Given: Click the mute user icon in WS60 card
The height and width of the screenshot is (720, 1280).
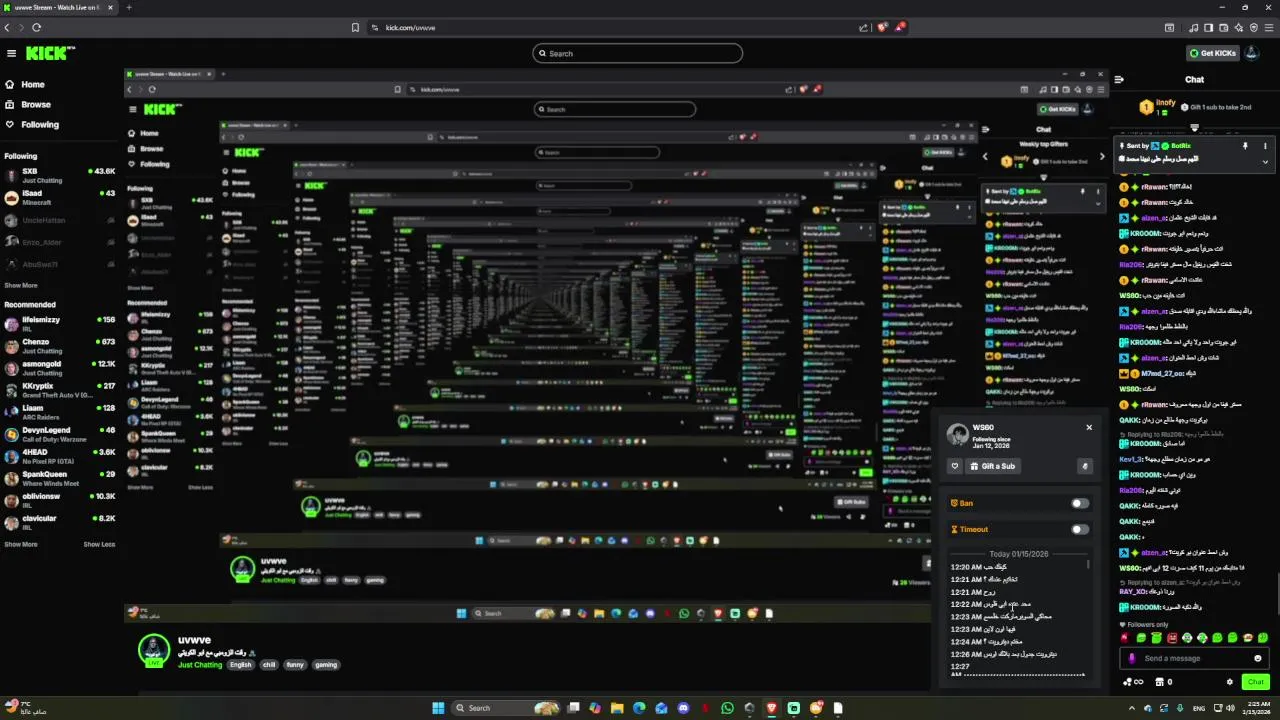Looking at the screenshot, I should pyautogui.click(x=1085, y=466).
